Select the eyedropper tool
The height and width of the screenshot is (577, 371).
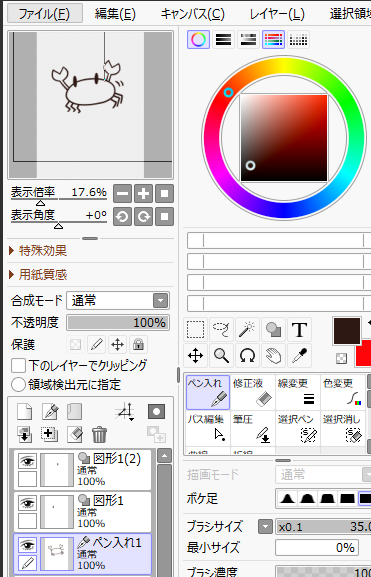click(300, 356)
